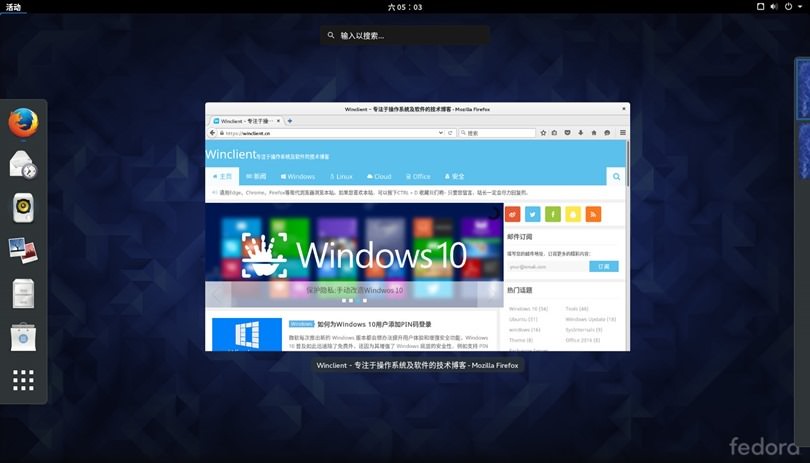Open the Windows 10 PIN article link
Image resolution: width=810 pixels, height=463 pixels.
click(375, 324)
